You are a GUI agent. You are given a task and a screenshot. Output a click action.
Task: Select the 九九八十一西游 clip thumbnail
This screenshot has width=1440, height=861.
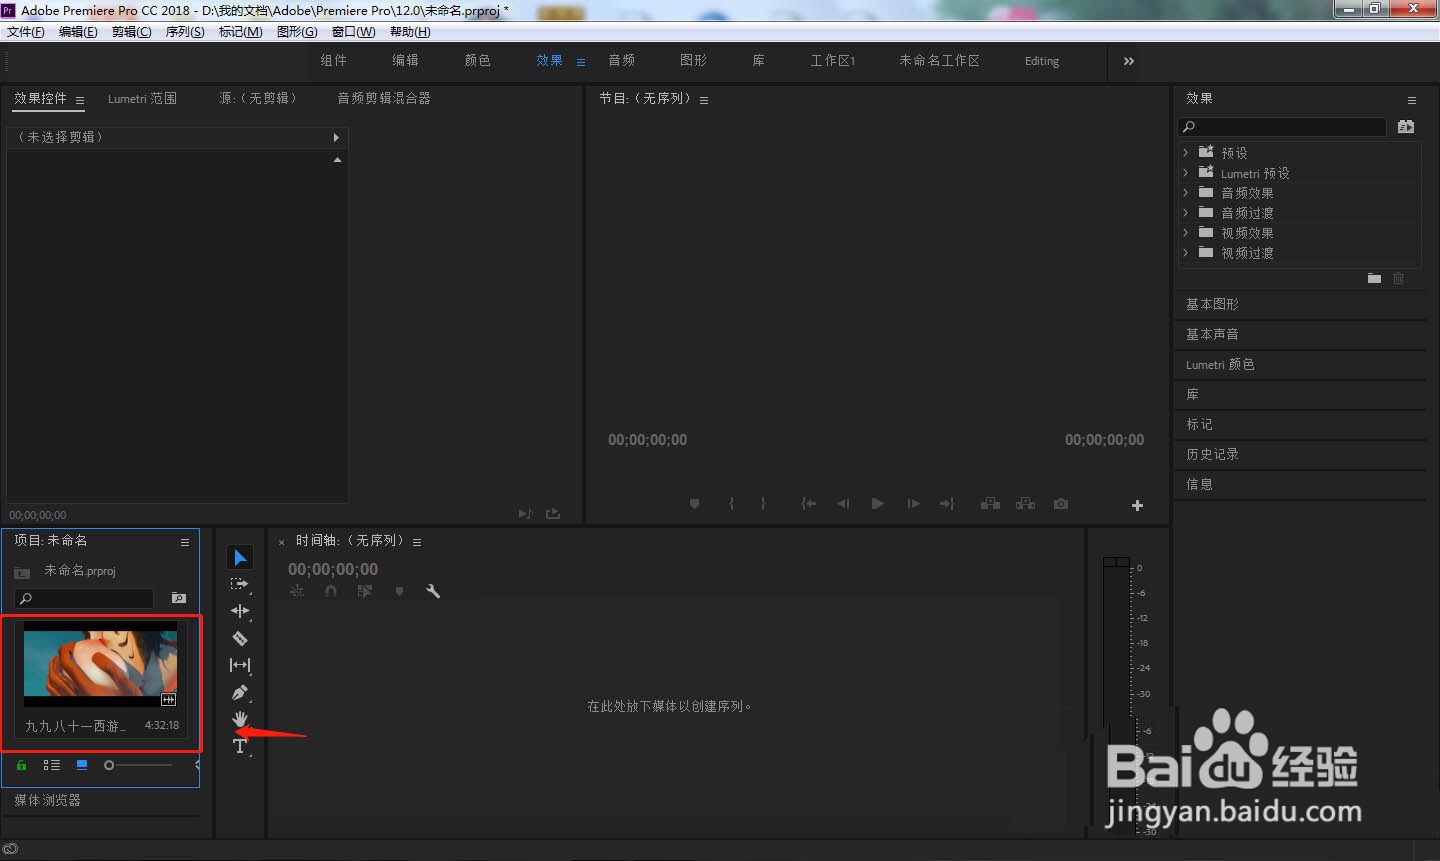click(x=100, y=663)
